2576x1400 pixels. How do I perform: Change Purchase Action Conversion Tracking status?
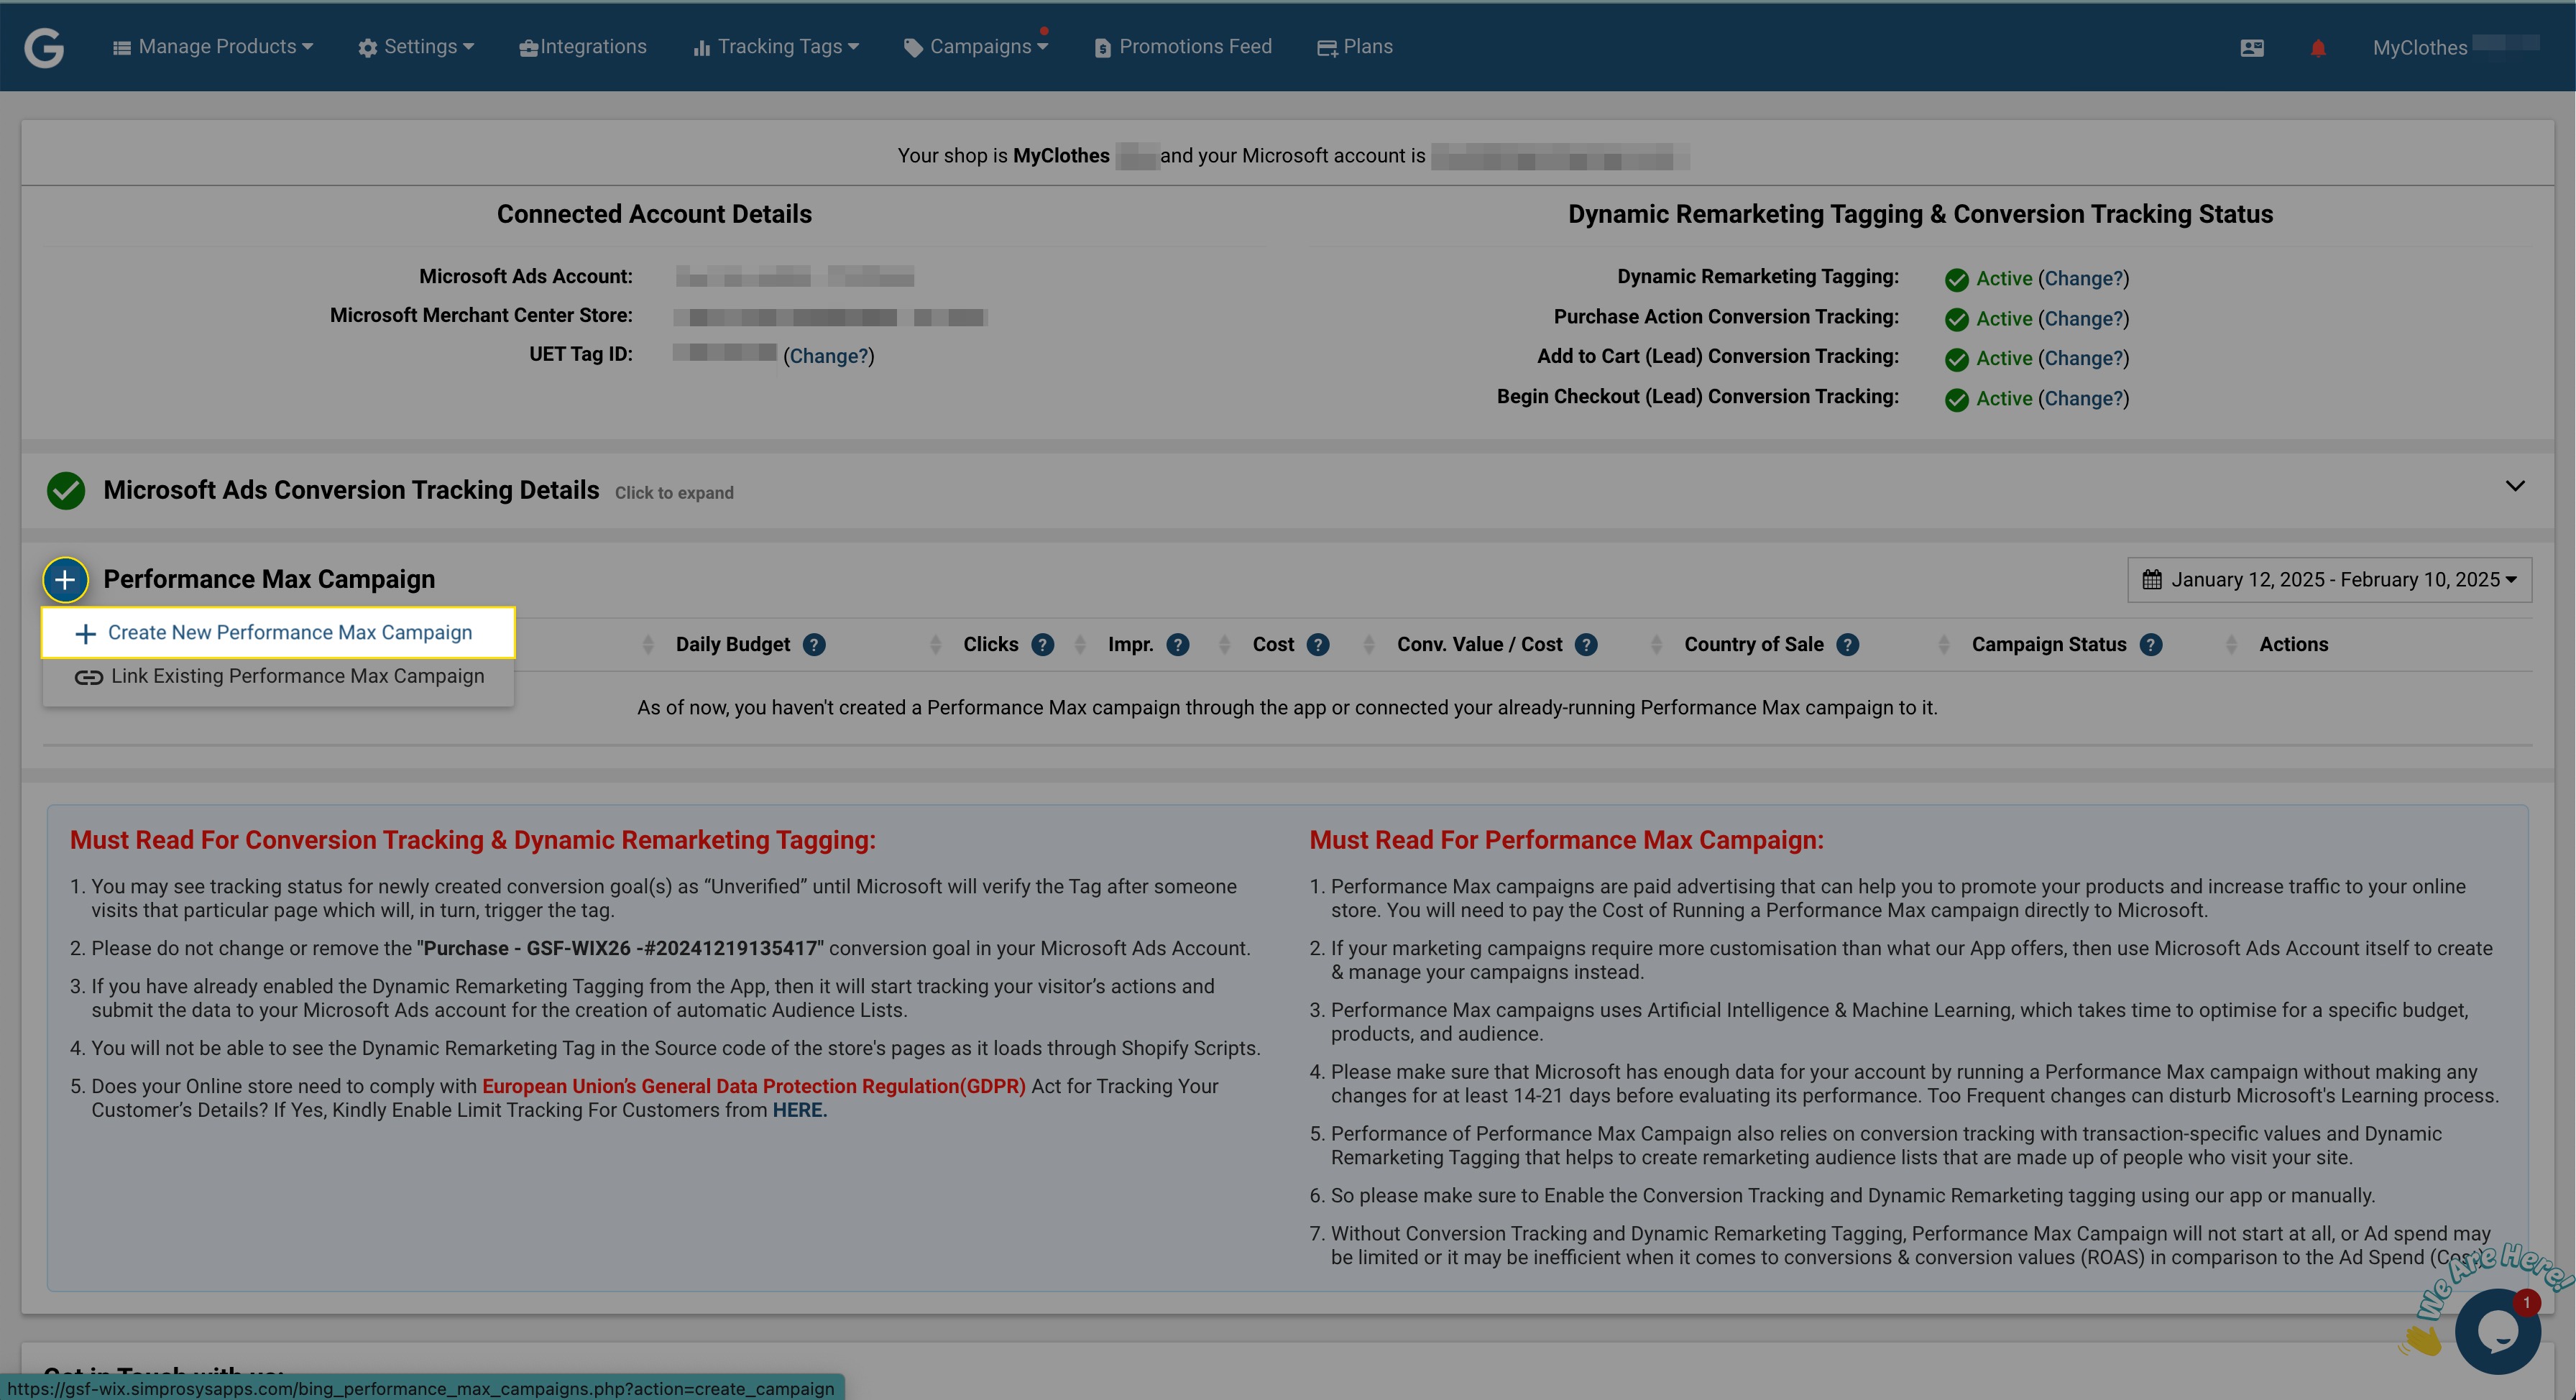pos(2083,319)
